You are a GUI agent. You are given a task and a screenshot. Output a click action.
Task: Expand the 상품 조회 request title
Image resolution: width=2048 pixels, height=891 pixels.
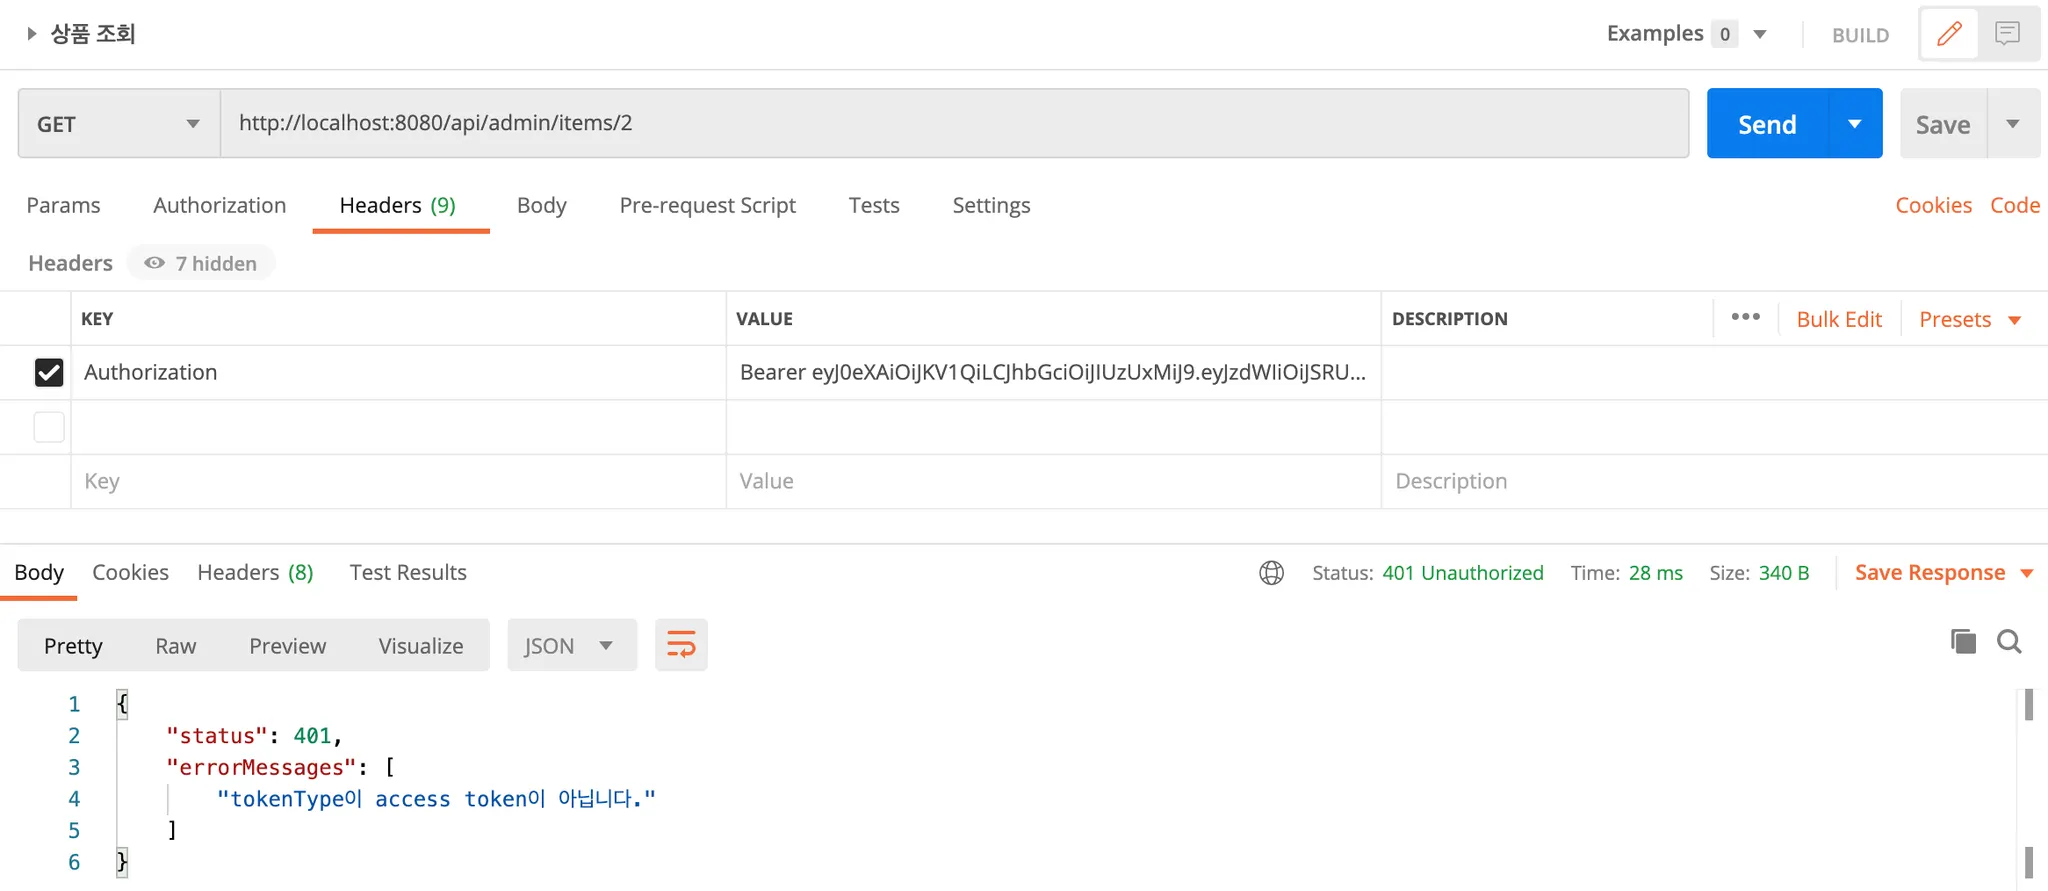[32, 34]
